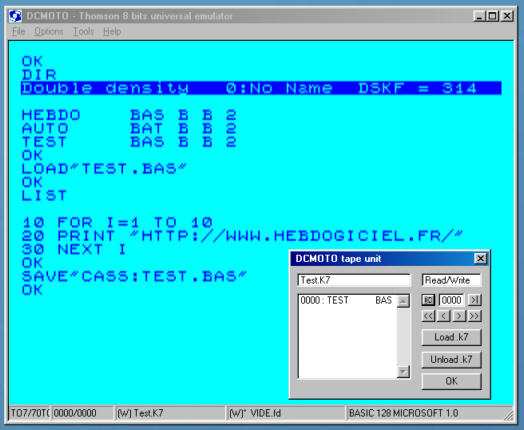Confirm tape unit dialog with OK
This screenshot has width=524, height=430.
click(x=451, y=381)
